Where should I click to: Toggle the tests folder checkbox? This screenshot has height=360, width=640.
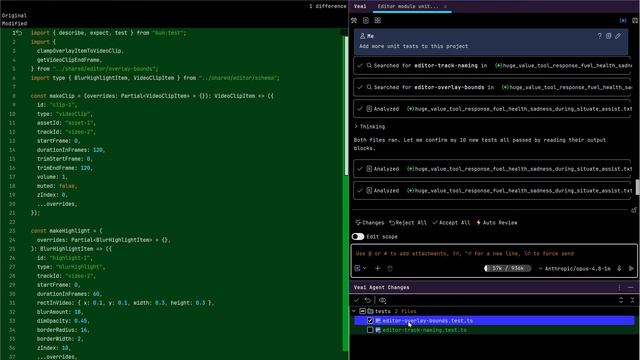click(x=362, y=311)
